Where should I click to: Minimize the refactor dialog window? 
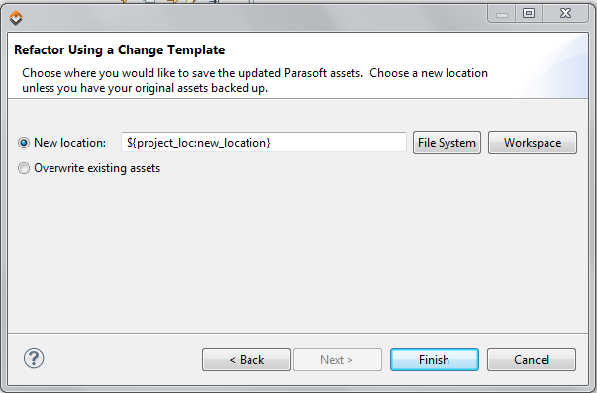(502, 14)
